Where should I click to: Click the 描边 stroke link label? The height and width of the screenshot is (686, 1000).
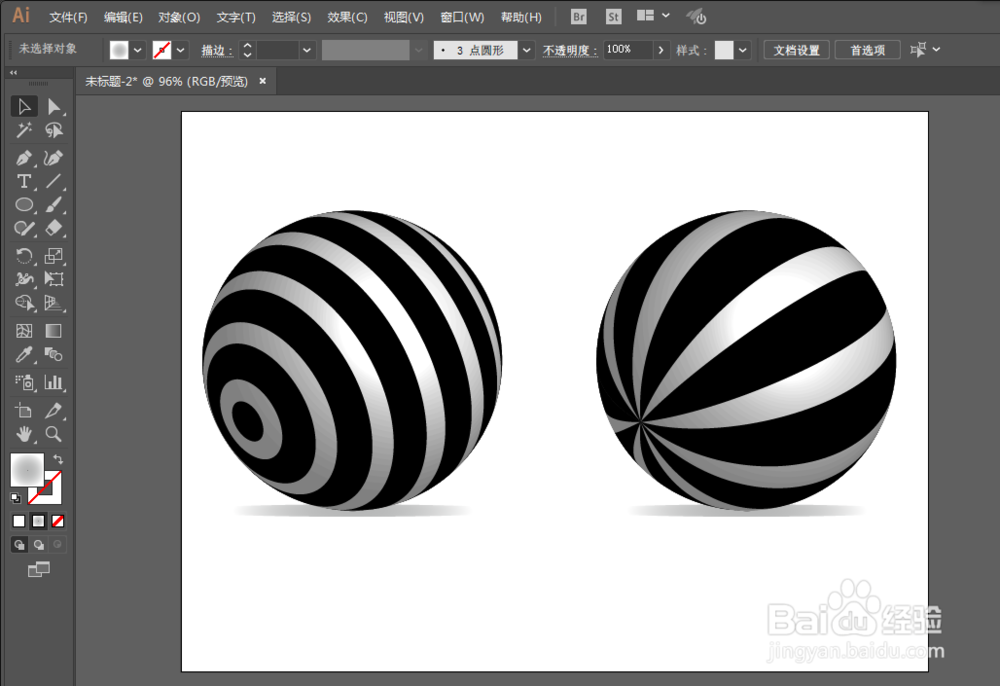[217, 50]
